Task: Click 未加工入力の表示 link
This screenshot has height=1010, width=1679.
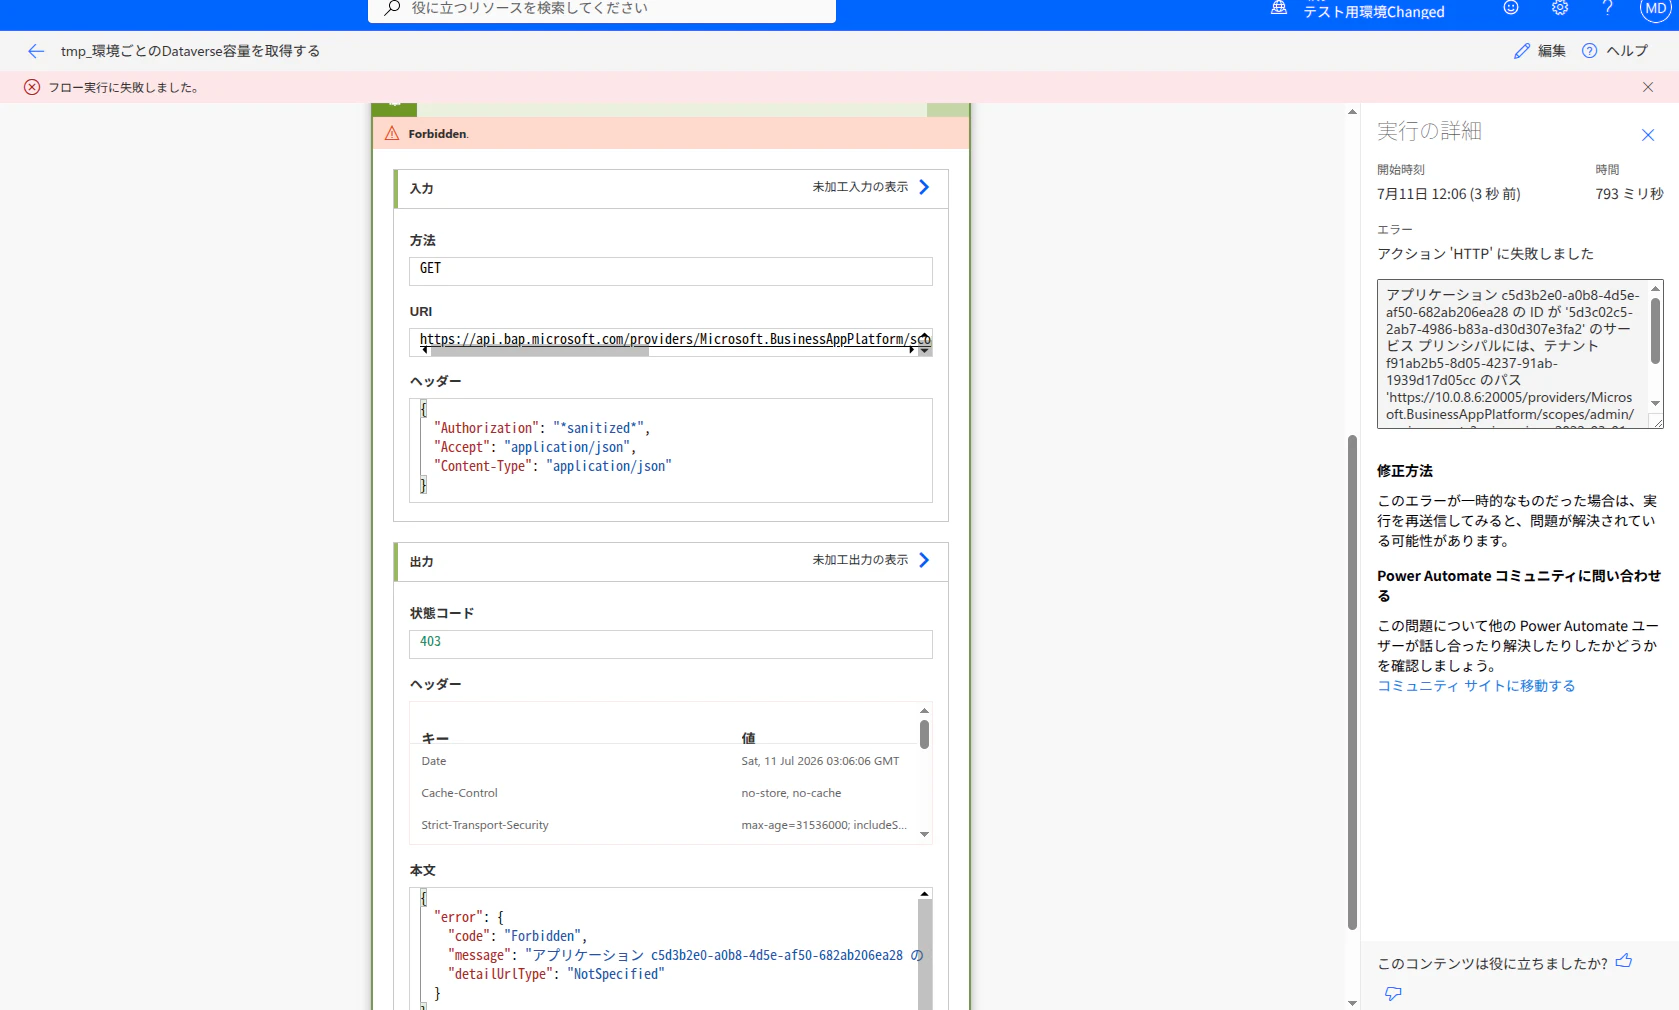Action: pyautogui.click(x=860, y=187)
